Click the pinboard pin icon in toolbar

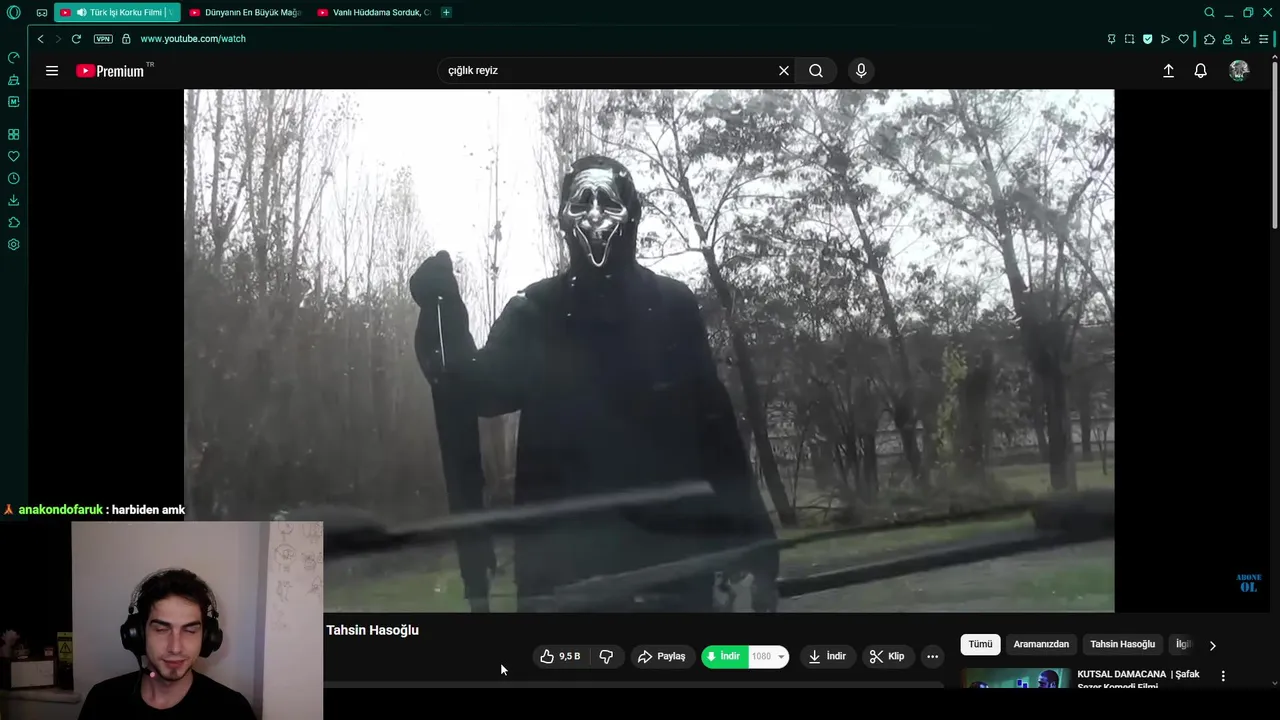tap(1111, 39)
